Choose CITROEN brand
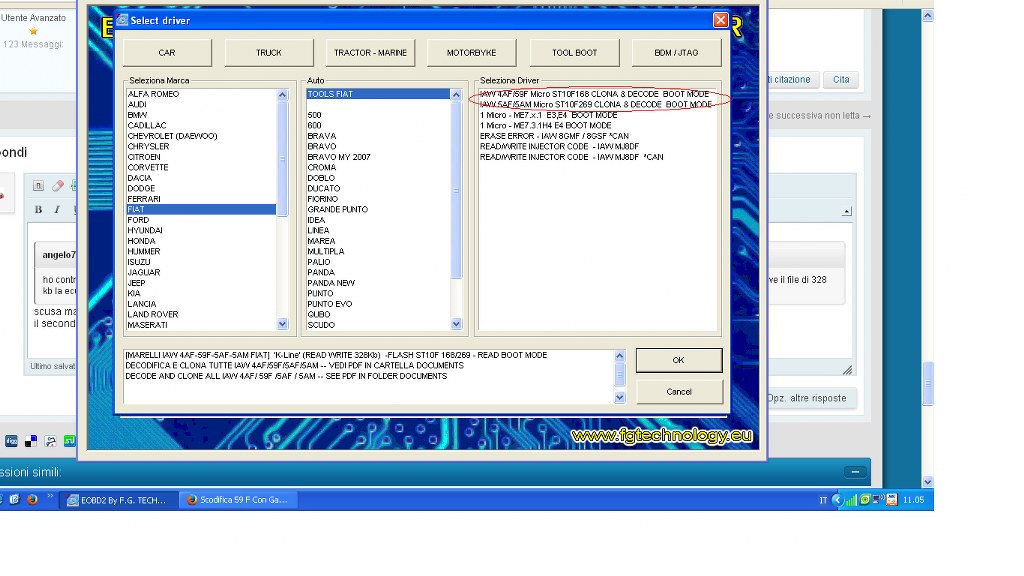Image resolution: width=1024 pixels, height=576 pixels. (x=144, y=157)
